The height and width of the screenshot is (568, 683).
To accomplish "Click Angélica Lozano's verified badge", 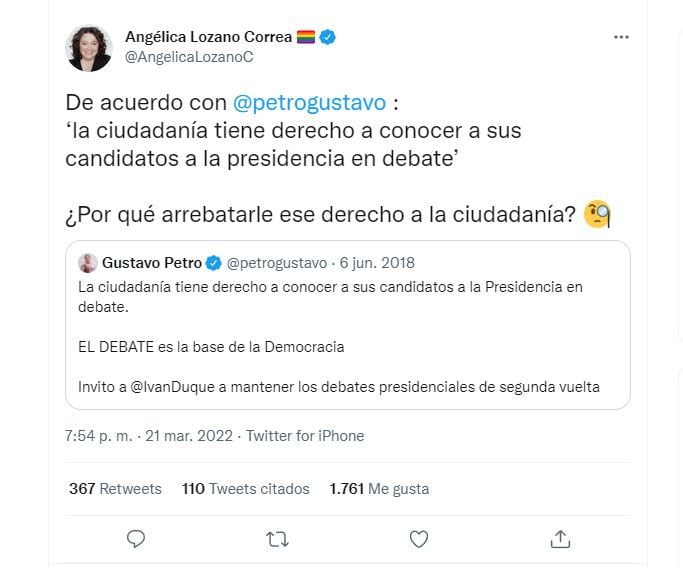I will click(x=327, y=37).
